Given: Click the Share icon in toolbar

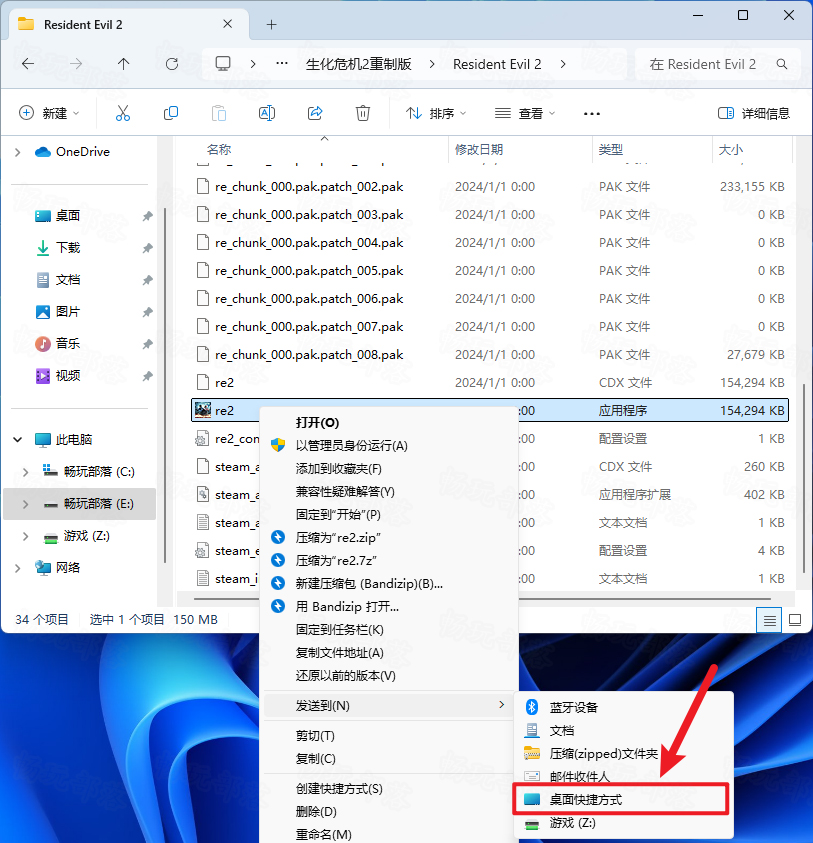Looking at the screenshot, I should (x=315, y=113).
